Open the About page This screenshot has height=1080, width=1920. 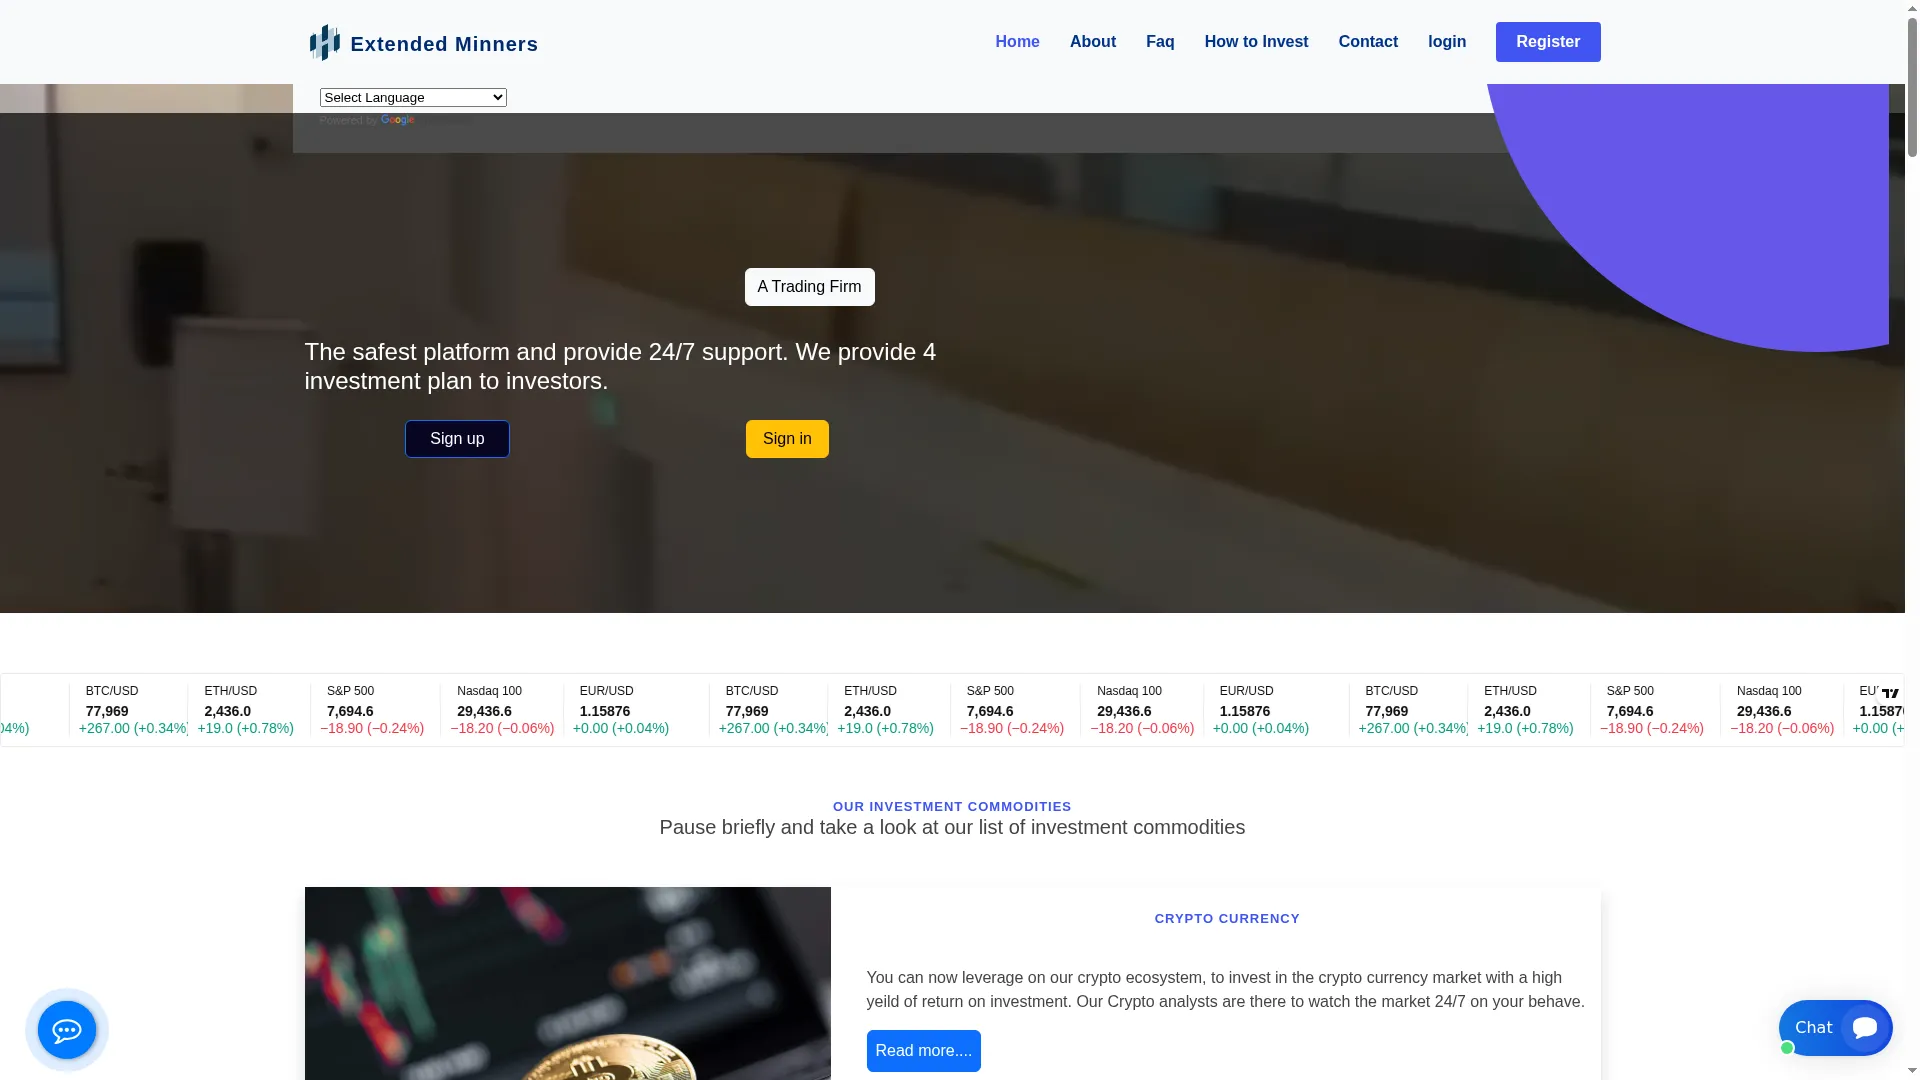tap(1092, 42)
